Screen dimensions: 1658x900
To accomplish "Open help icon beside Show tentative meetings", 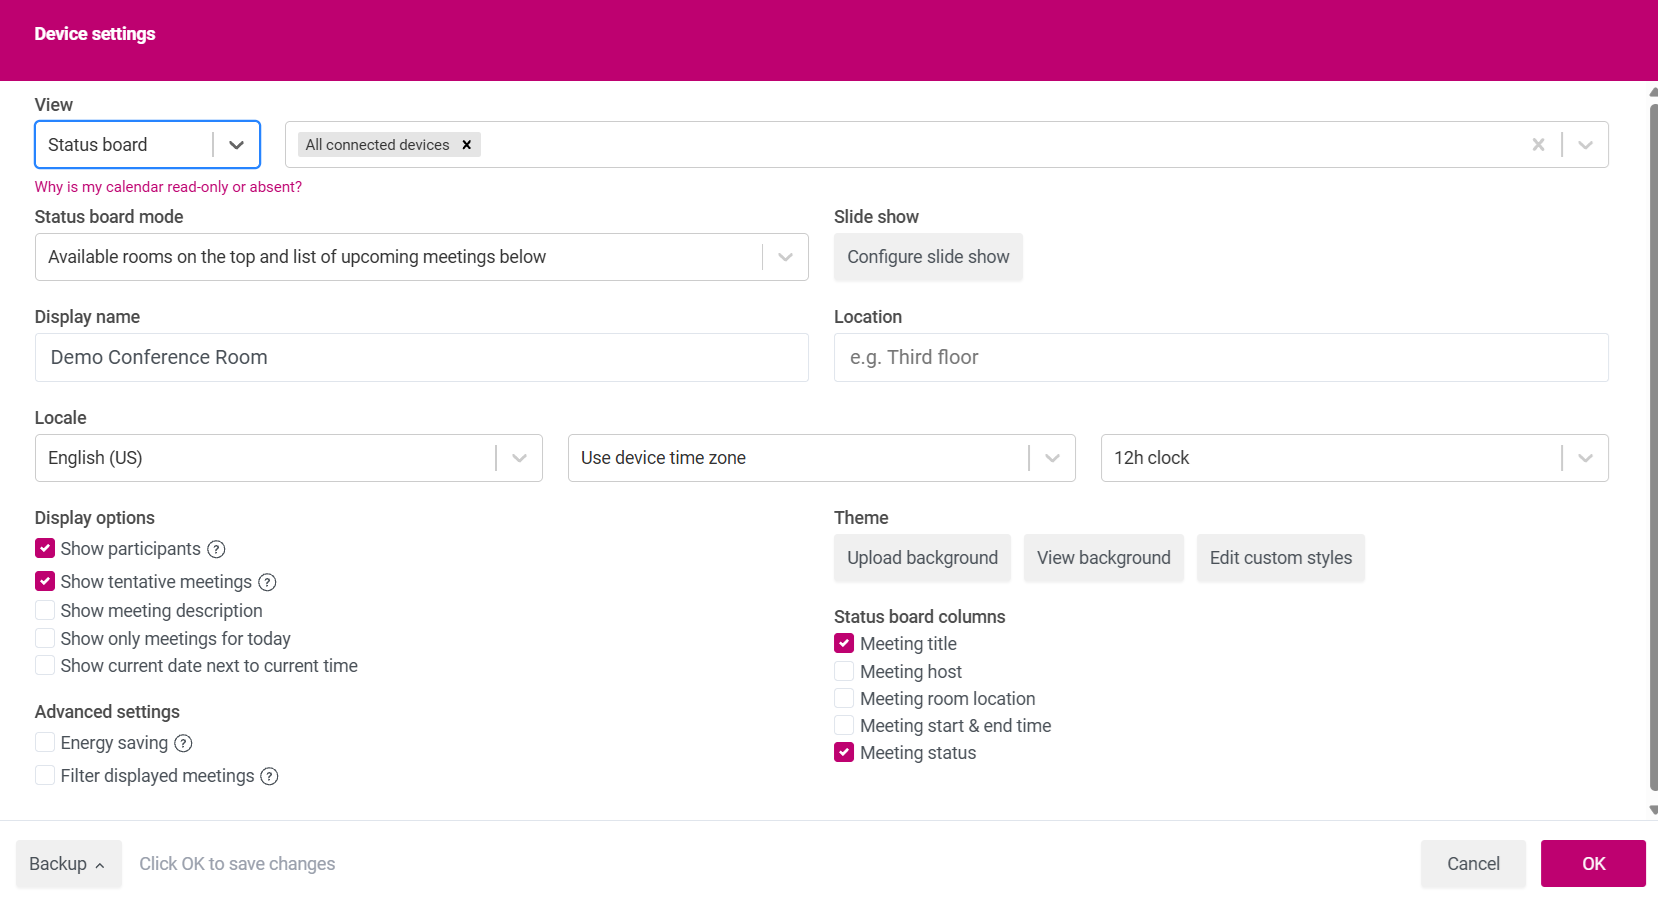I will 267,582.
